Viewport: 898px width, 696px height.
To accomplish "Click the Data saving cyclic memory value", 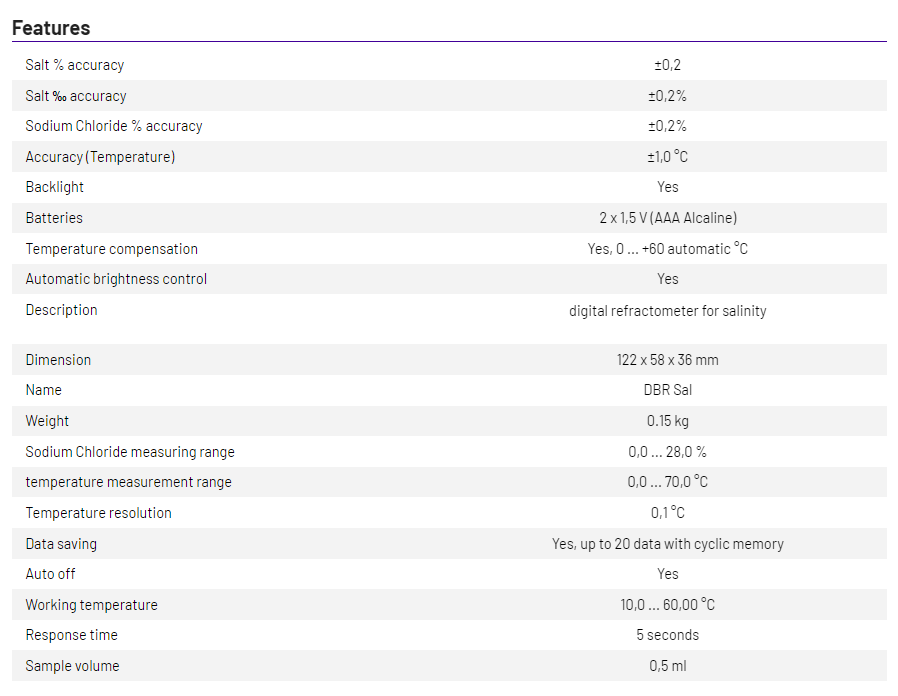I will [667, 544].
